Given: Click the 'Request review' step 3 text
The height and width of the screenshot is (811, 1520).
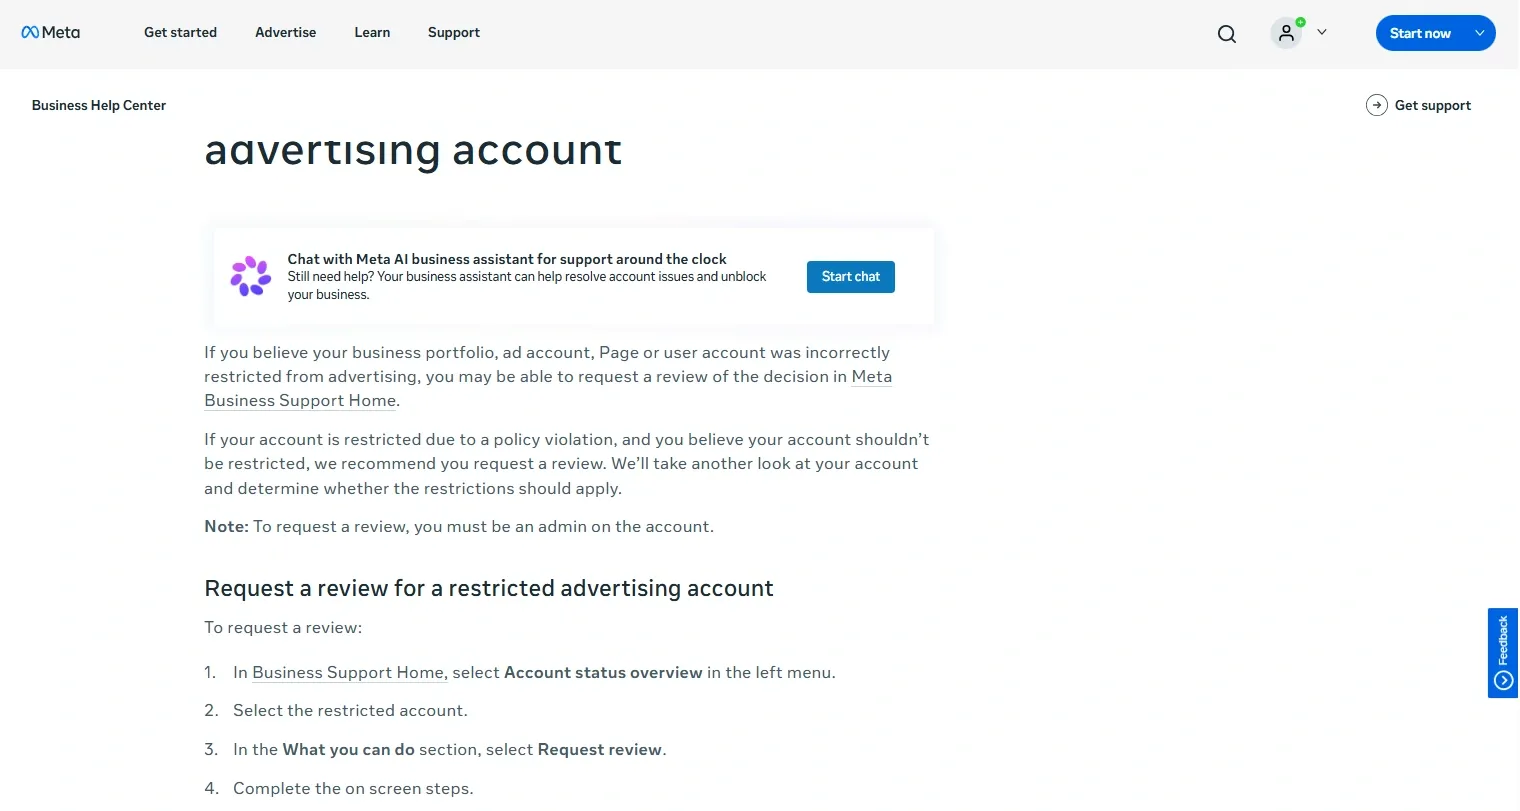Looking at the screenshot, I should (x=600, y=750).
